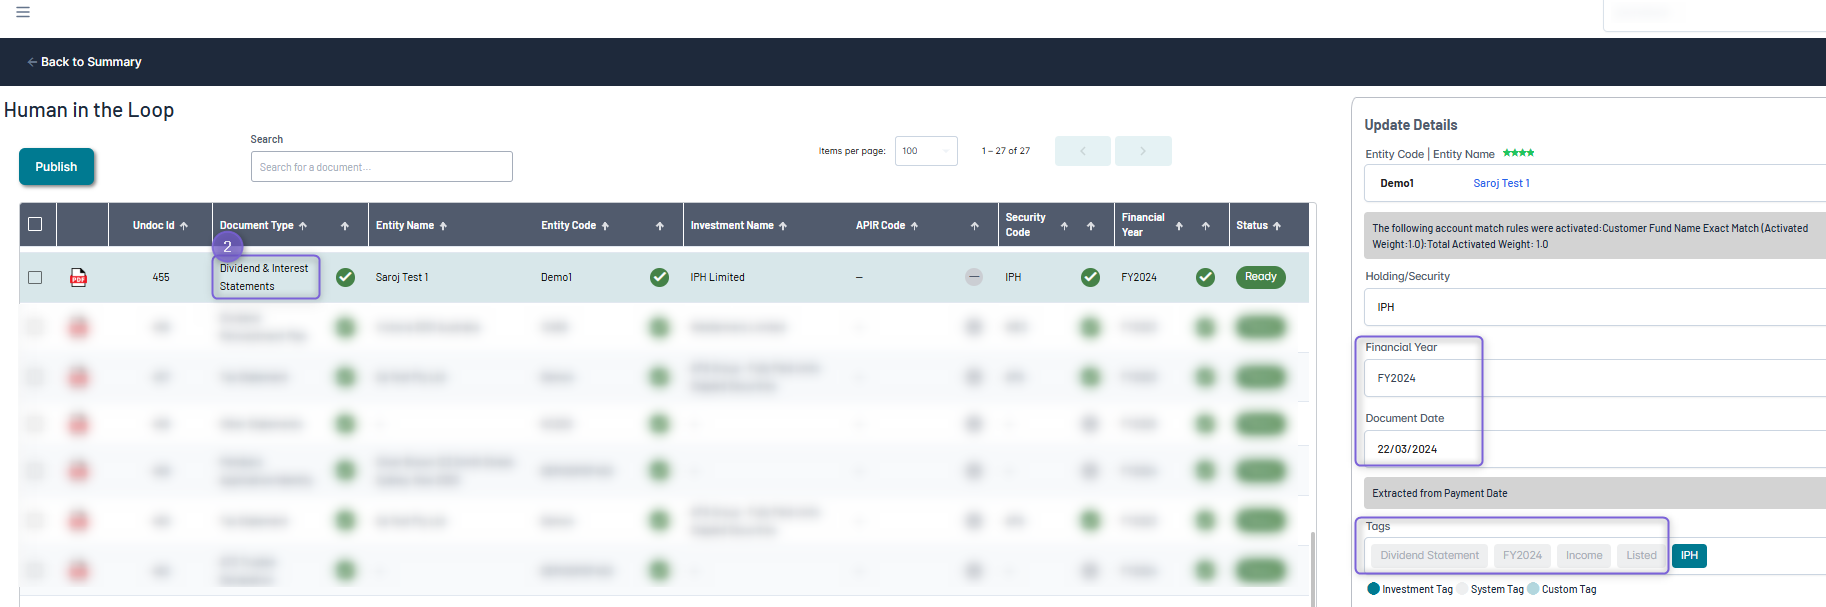Open PDF icon for document 455
Screen dimensions: 1826x607
tap(78, 278)
